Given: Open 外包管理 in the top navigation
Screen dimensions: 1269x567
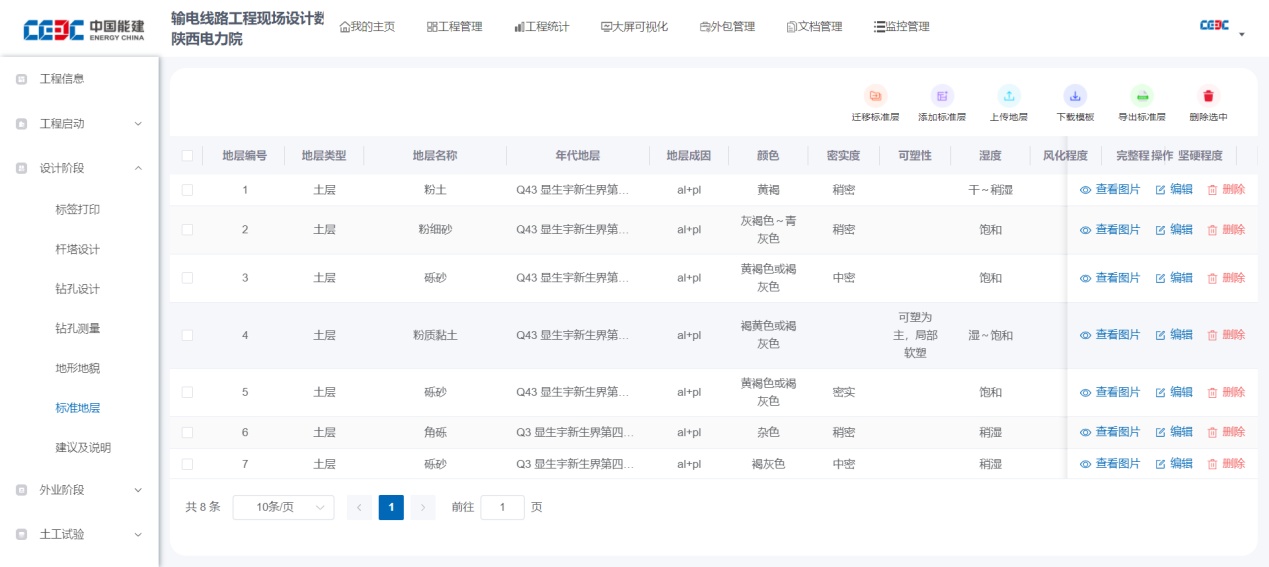Looking at the screenshot, I should click(727, 27).
